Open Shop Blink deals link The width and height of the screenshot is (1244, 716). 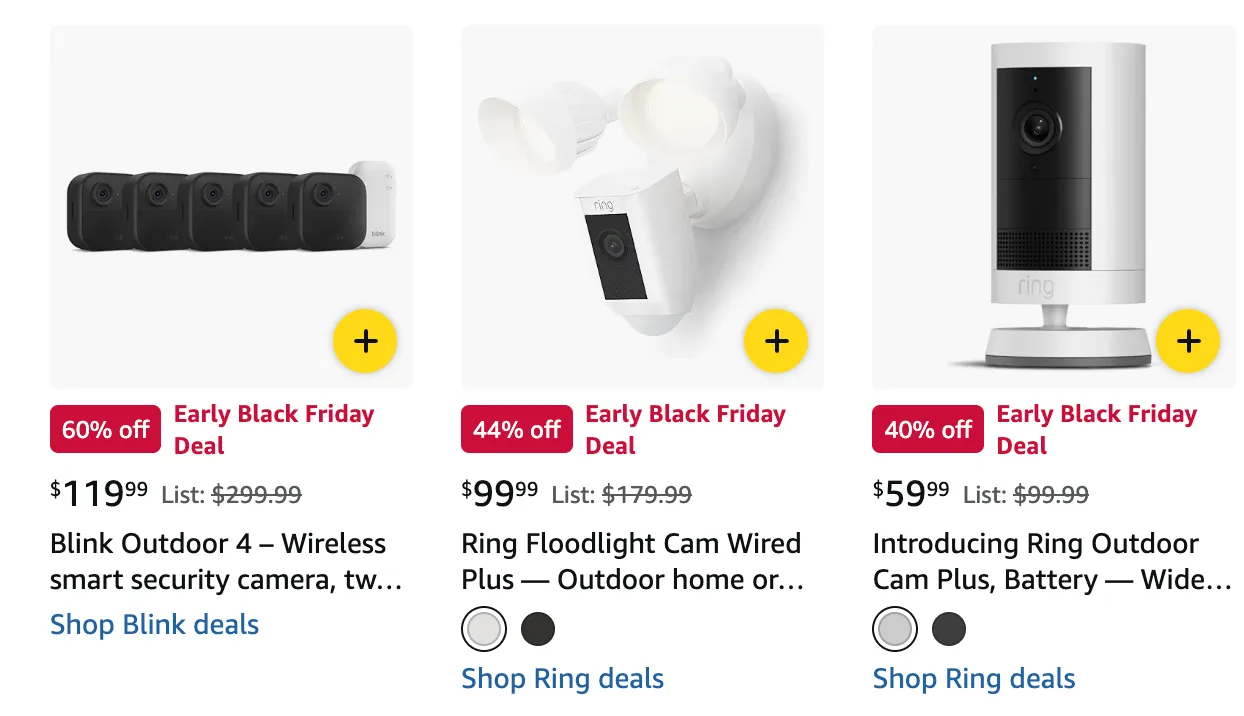pyautogui.click(x=154, y=625)
